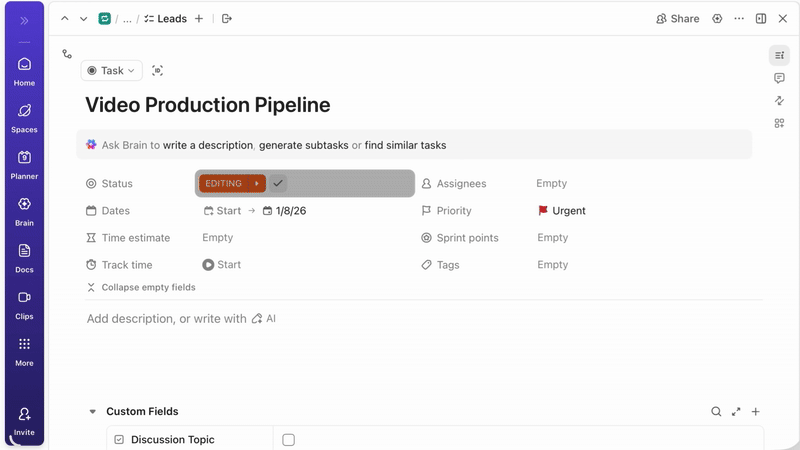
Task: Search the custom fields
Action: (716, 411)
